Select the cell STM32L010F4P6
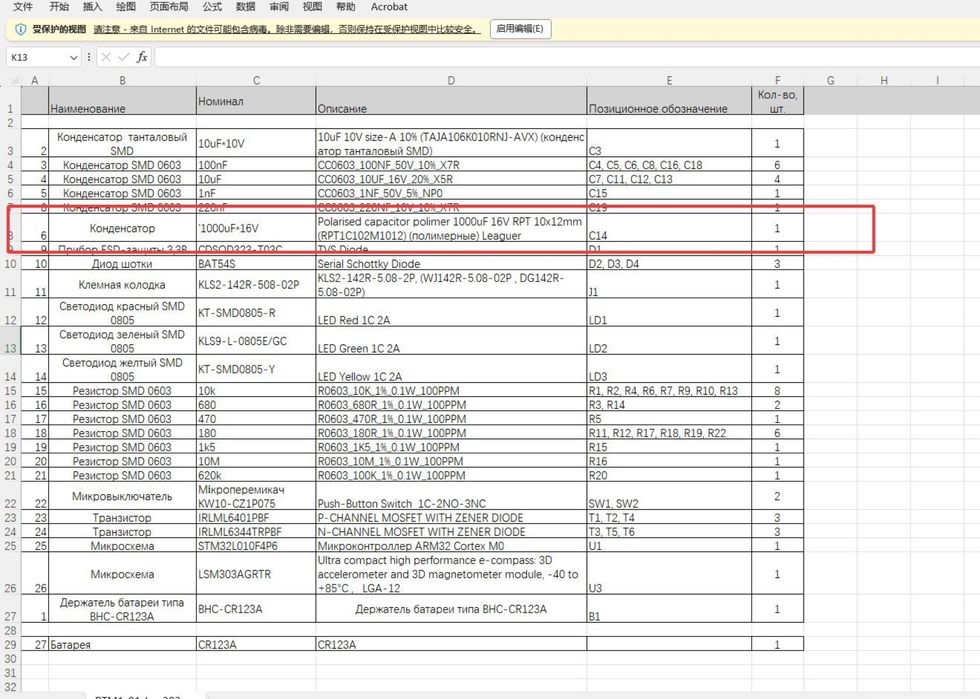This screenshot has height=699, width=980. pyautogui.click(x=256, y=546)
